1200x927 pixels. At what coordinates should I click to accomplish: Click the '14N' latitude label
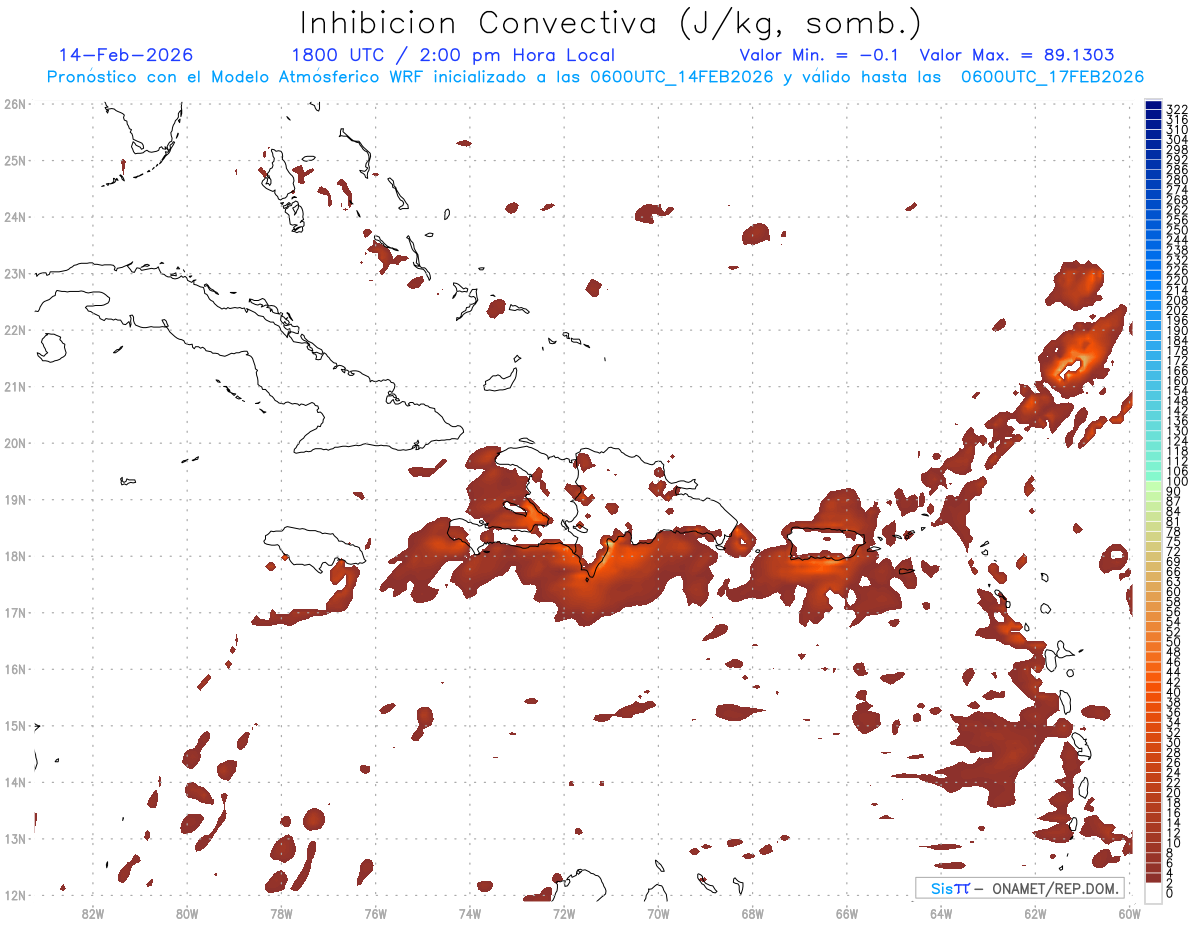(x=15, y=782)
